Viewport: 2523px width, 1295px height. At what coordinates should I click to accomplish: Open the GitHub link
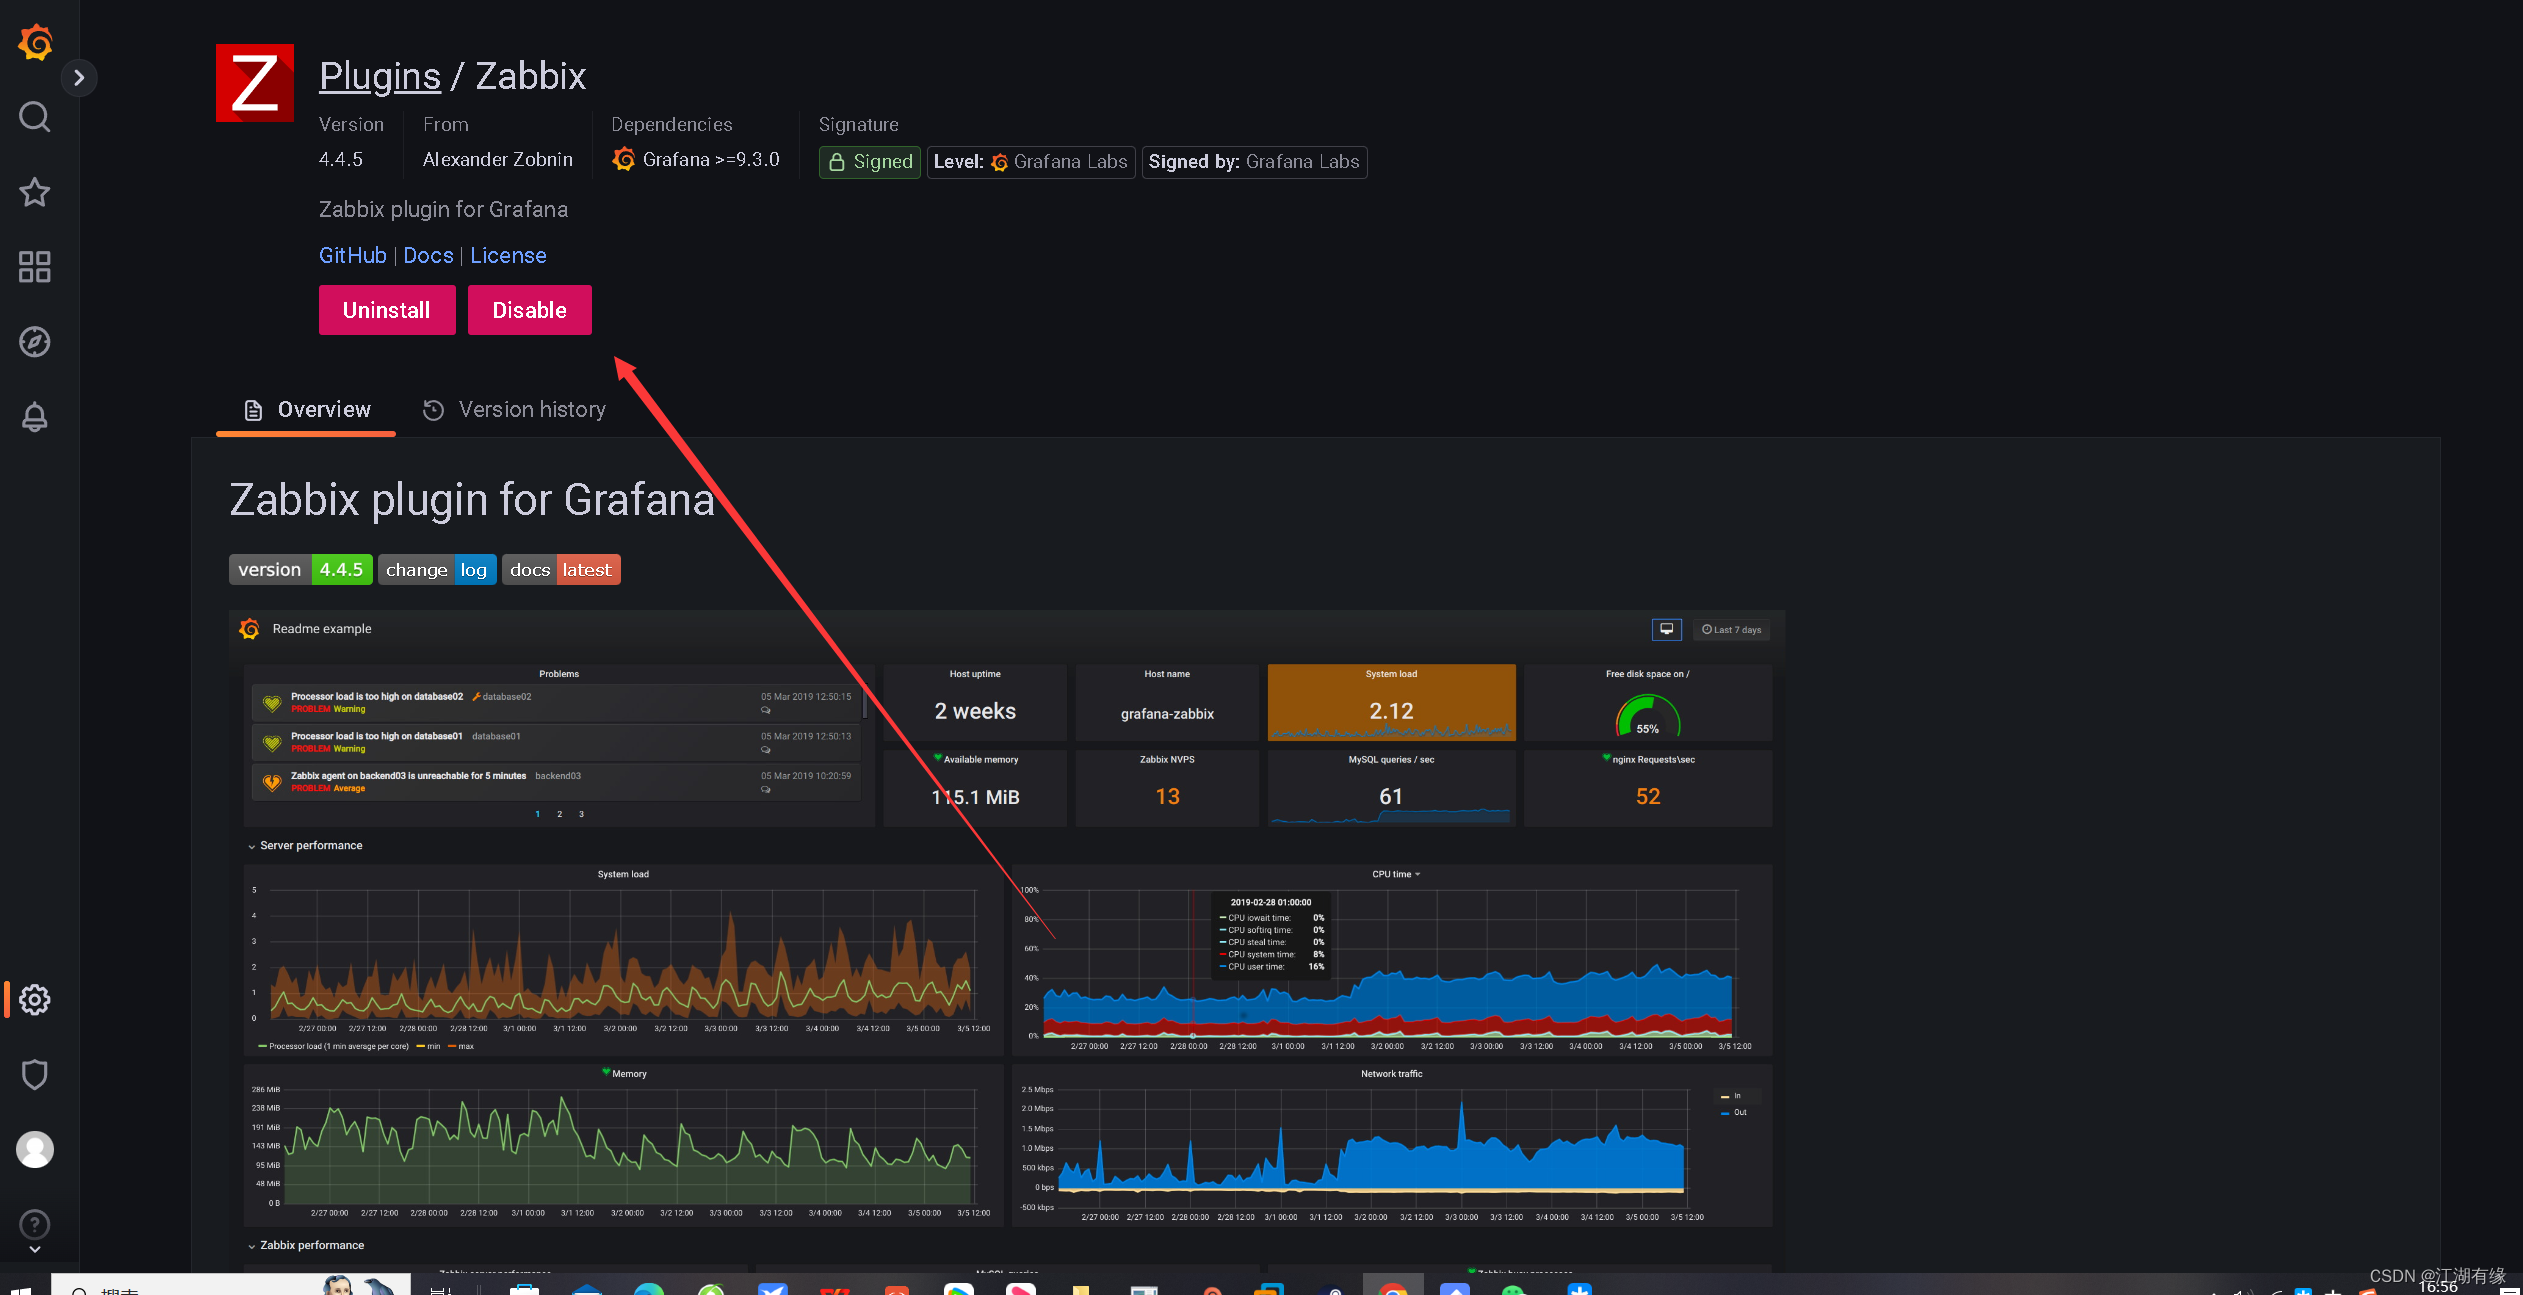352,255
